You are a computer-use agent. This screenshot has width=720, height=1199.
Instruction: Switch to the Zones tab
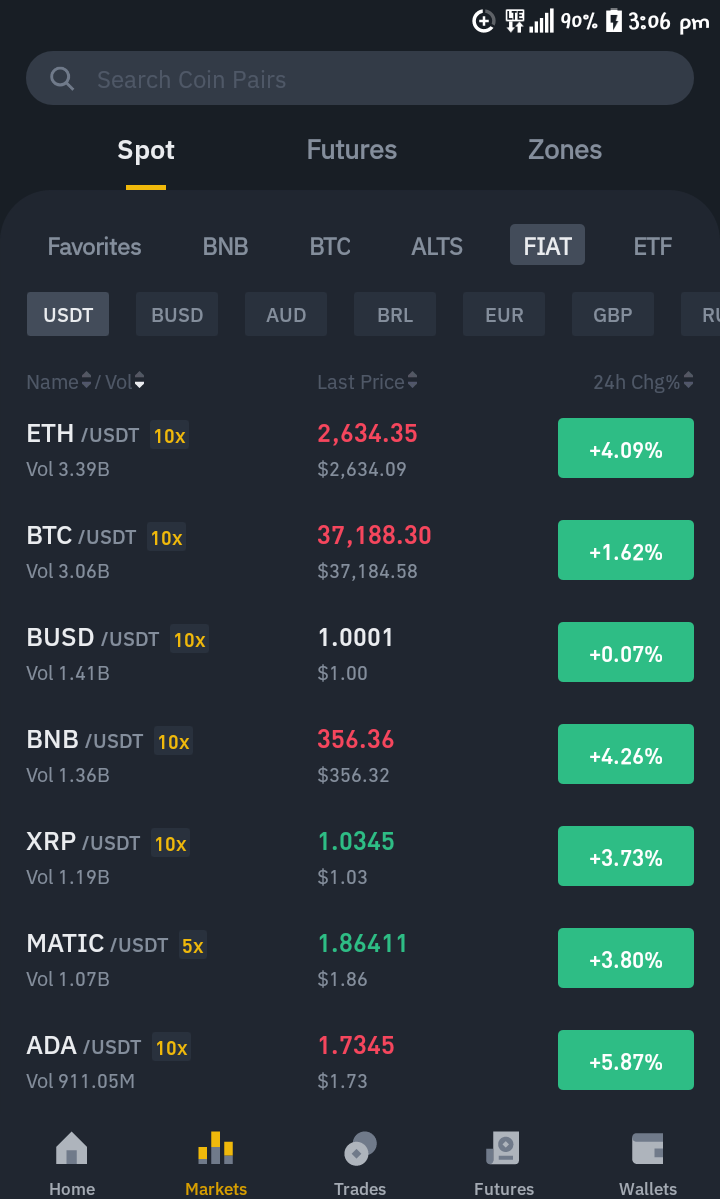pos(565,150)
